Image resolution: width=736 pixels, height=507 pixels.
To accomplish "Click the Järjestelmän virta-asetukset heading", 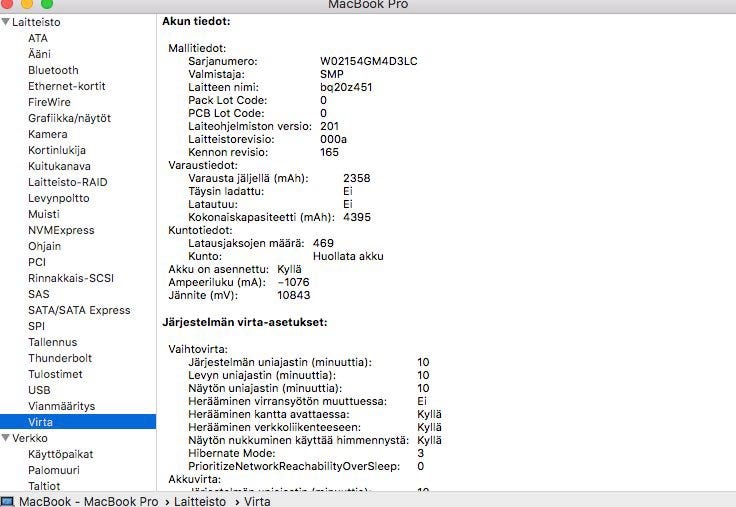I will click(245, 322).
